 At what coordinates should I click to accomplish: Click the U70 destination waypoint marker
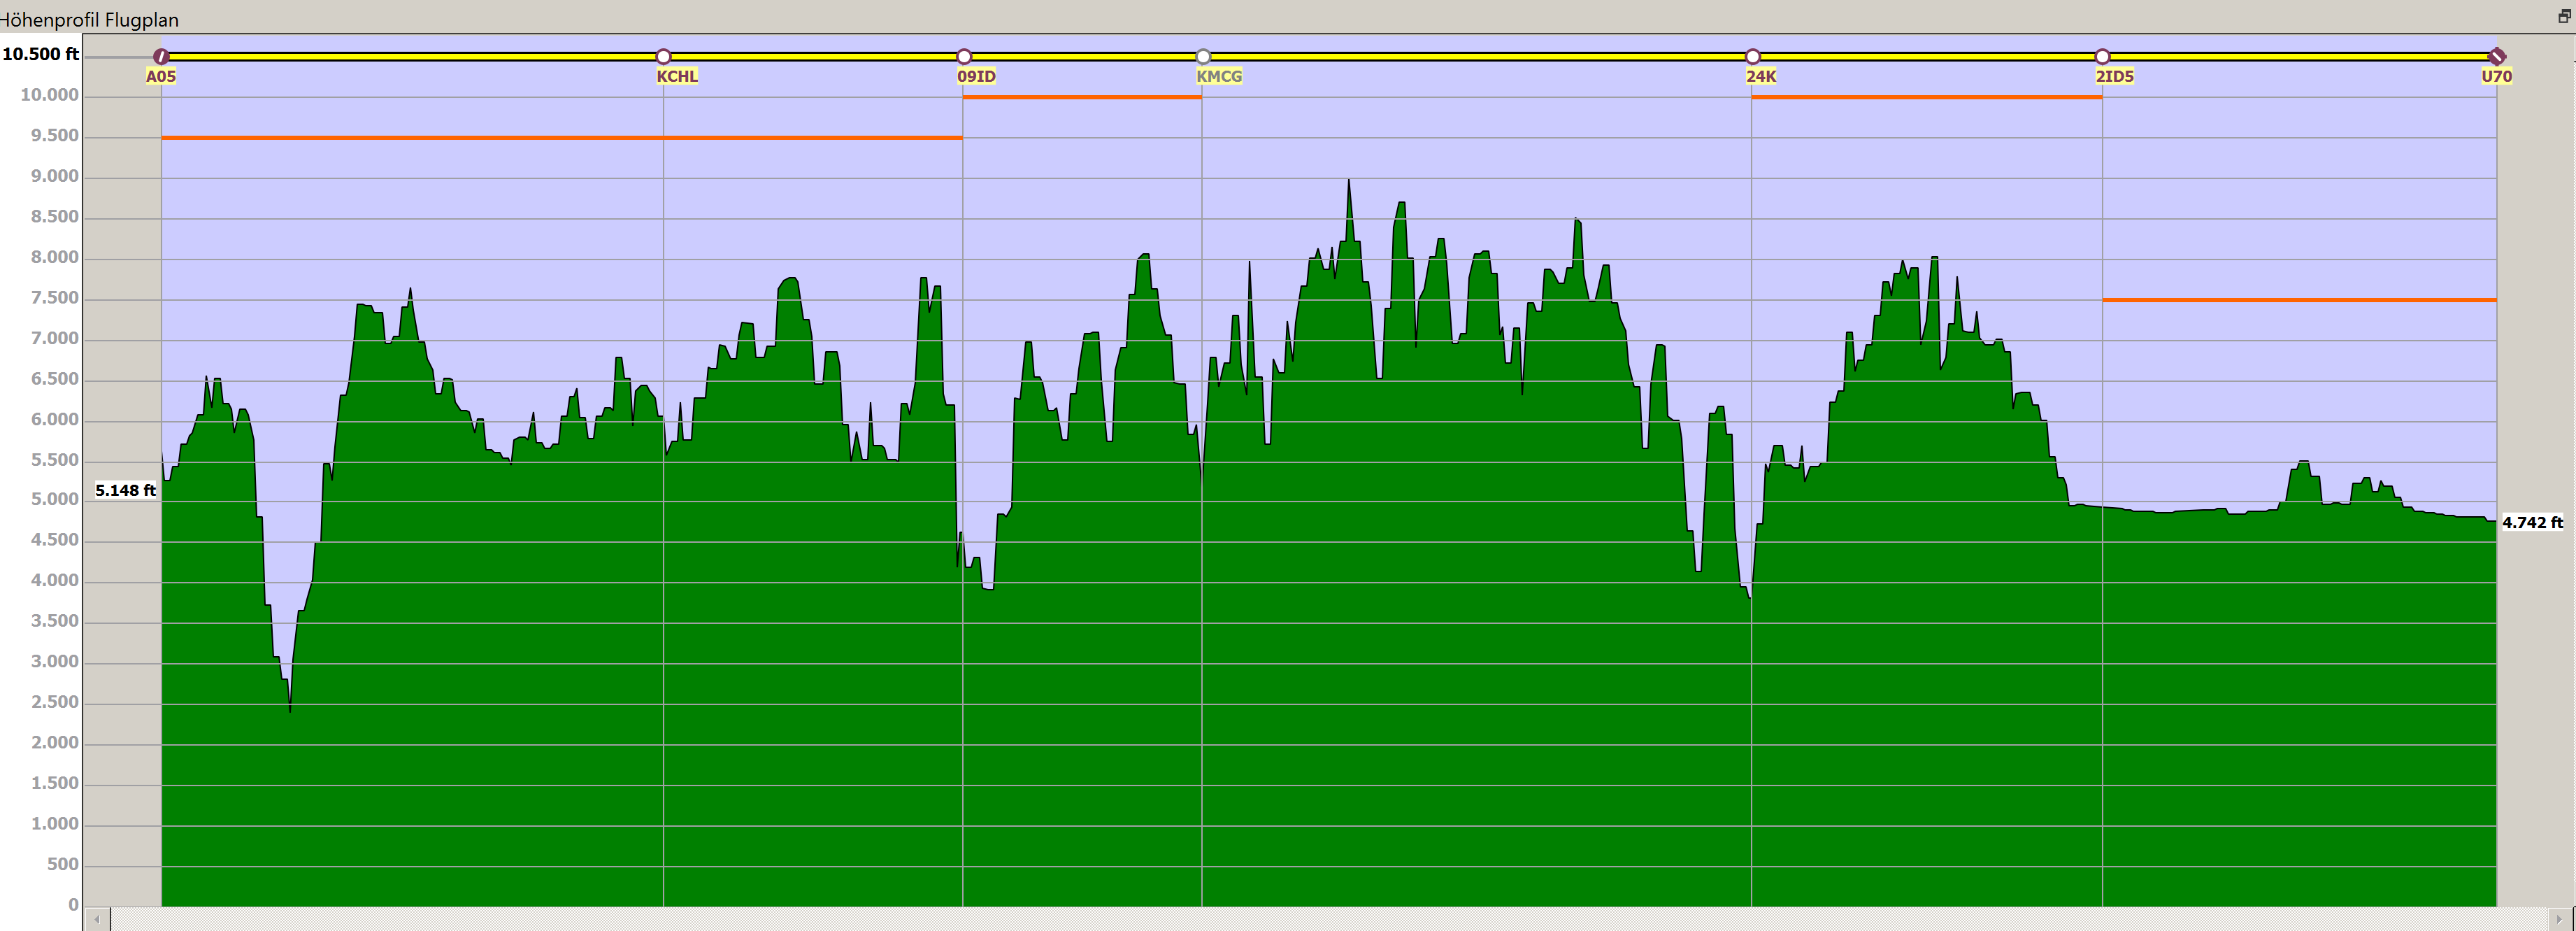2496,57
